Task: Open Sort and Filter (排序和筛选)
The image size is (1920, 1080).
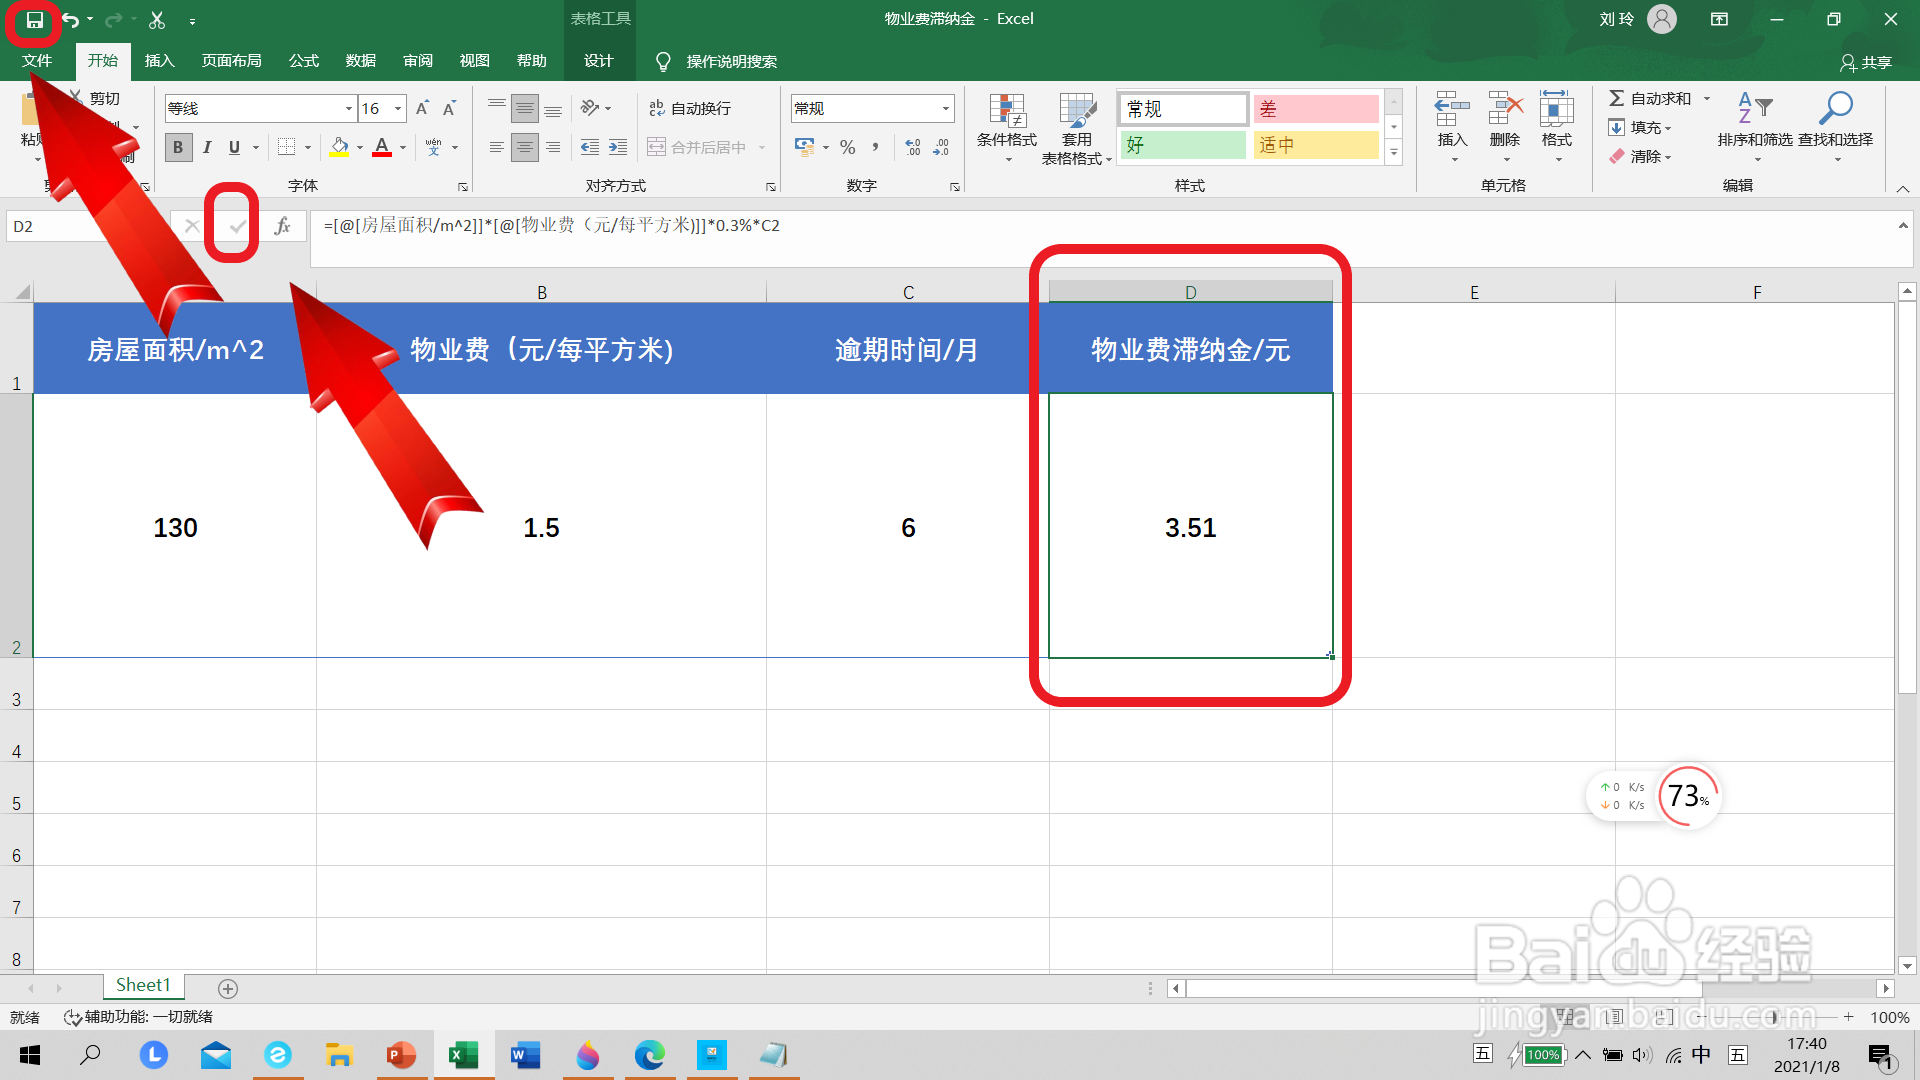Action: (1755, 128)
